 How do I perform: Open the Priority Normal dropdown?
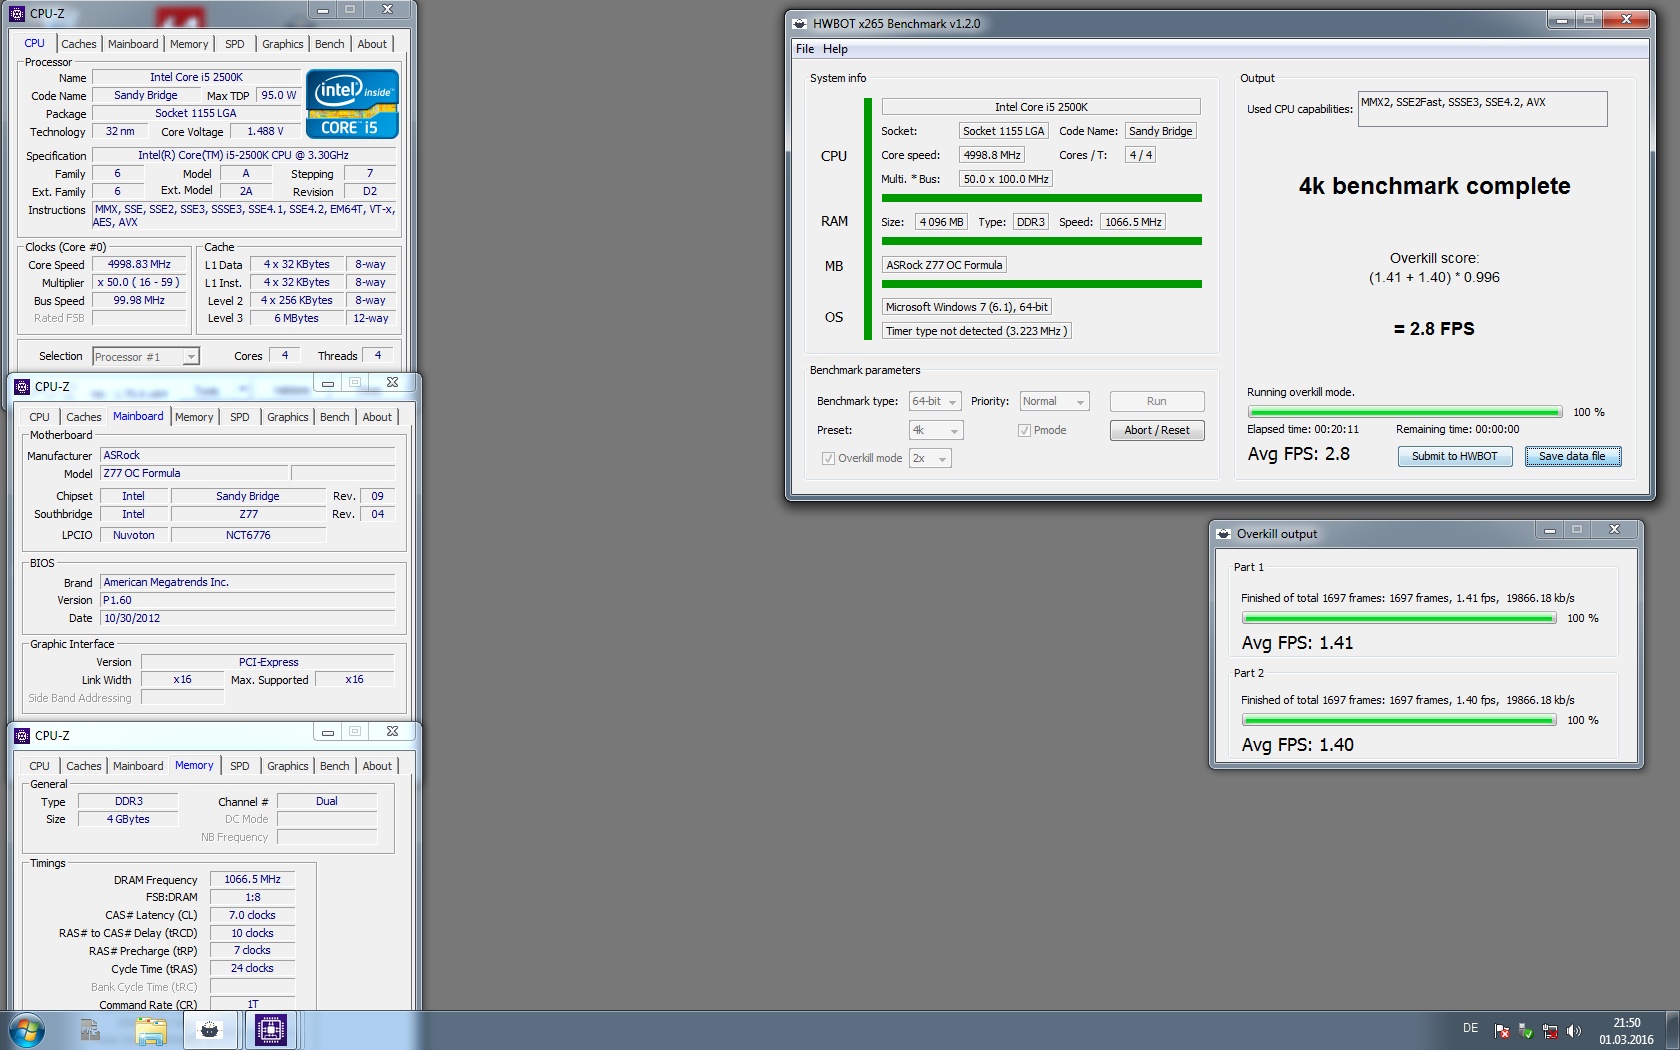click(x=1054, y=402)
